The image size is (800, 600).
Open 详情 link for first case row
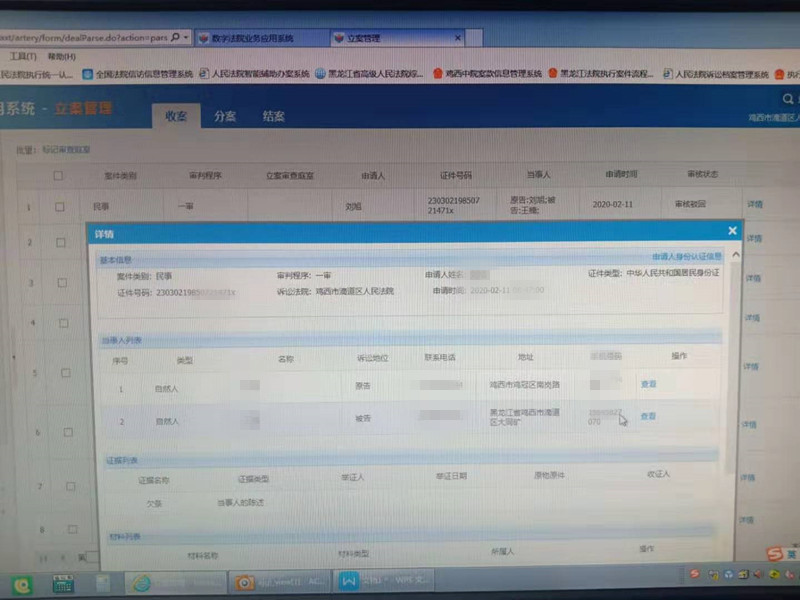pos(753,204)
